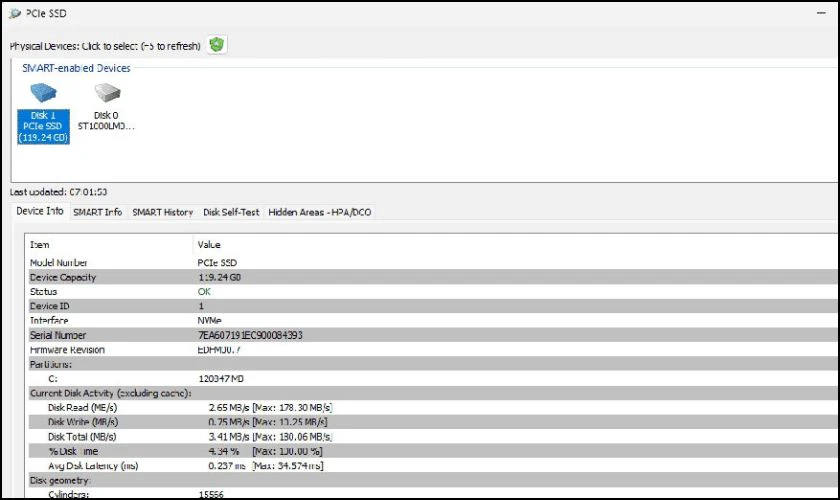Select the Avg Disk Latency (ms) row label
The height and width of the screenshot is (500, 840).
[93, 466]
